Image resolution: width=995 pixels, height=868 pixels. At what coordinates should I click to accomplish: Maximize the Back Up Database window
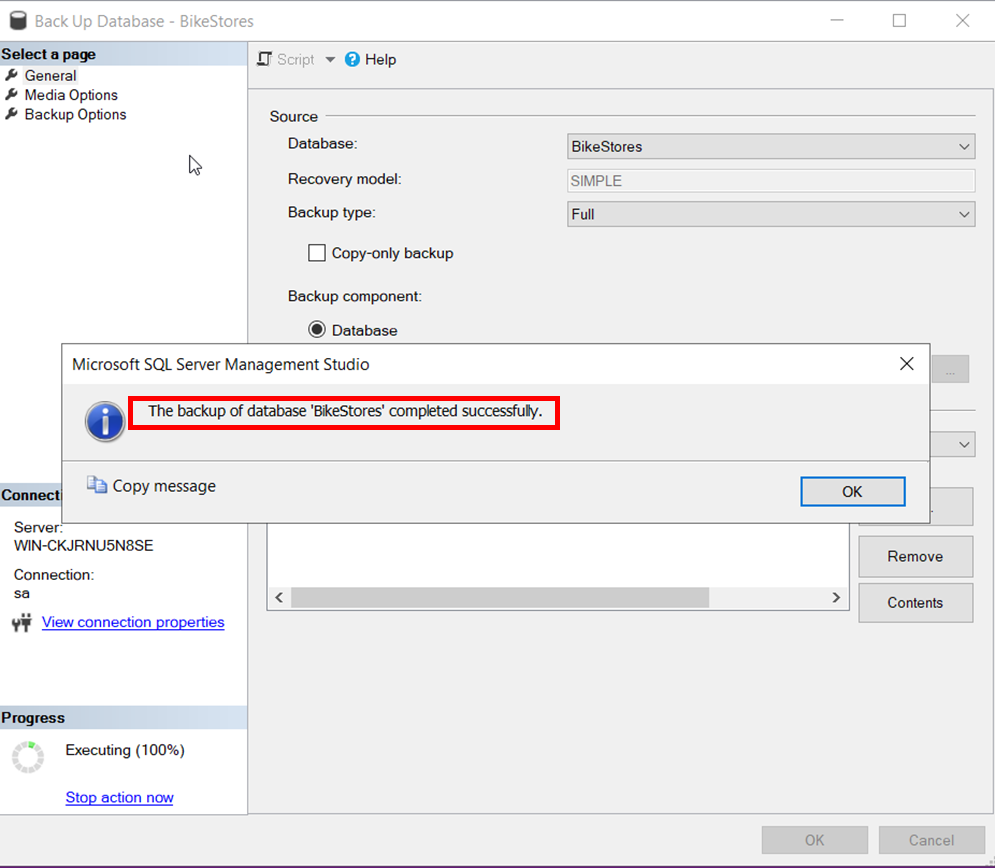pyautogui.click(x=899, y=21)
